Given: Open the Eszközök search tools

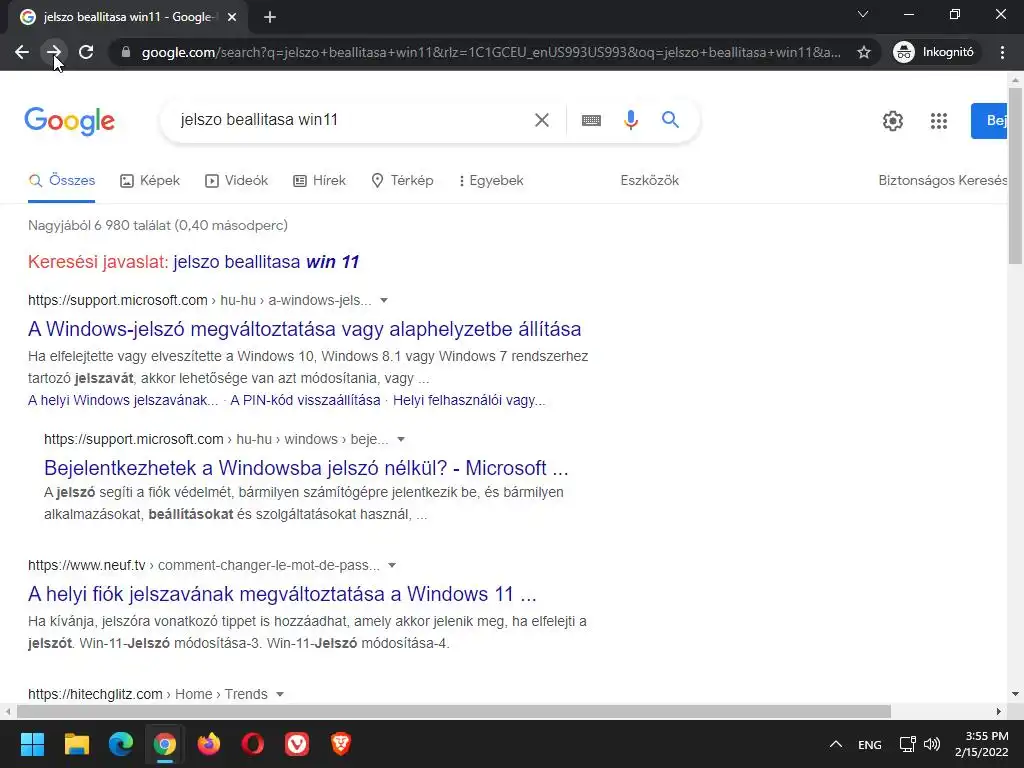Looking at the screenshot, I should [649, 181].
